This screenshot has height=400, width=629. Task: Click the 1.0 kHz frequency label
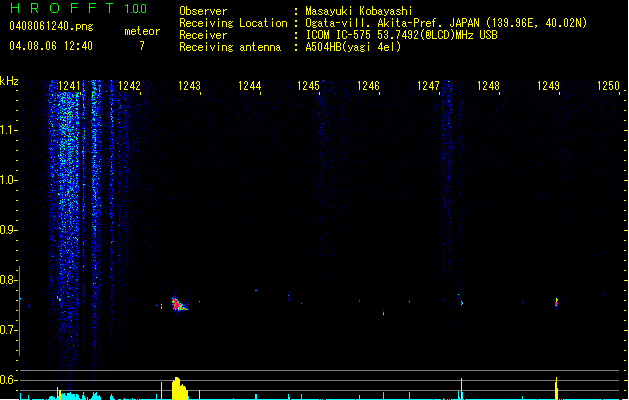coord(7,180)
